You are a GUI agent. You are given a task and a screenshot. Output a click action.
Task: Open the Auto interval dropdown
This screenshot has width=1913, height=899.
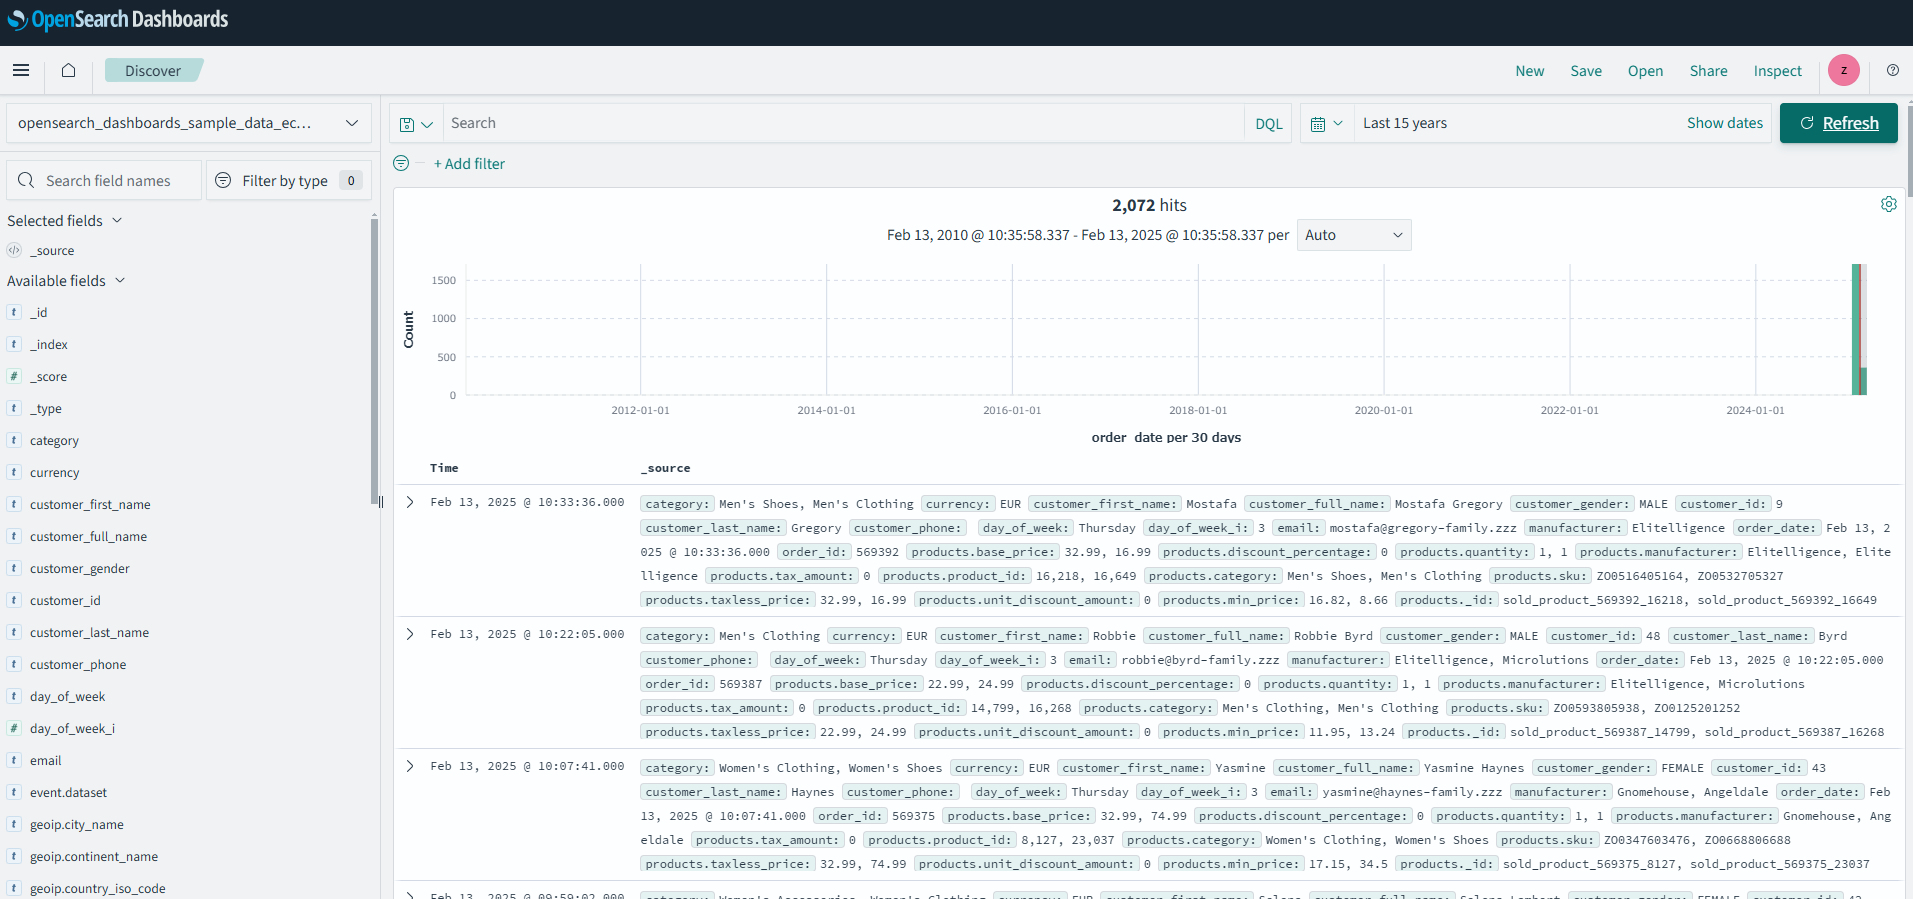click(1353, 235)
